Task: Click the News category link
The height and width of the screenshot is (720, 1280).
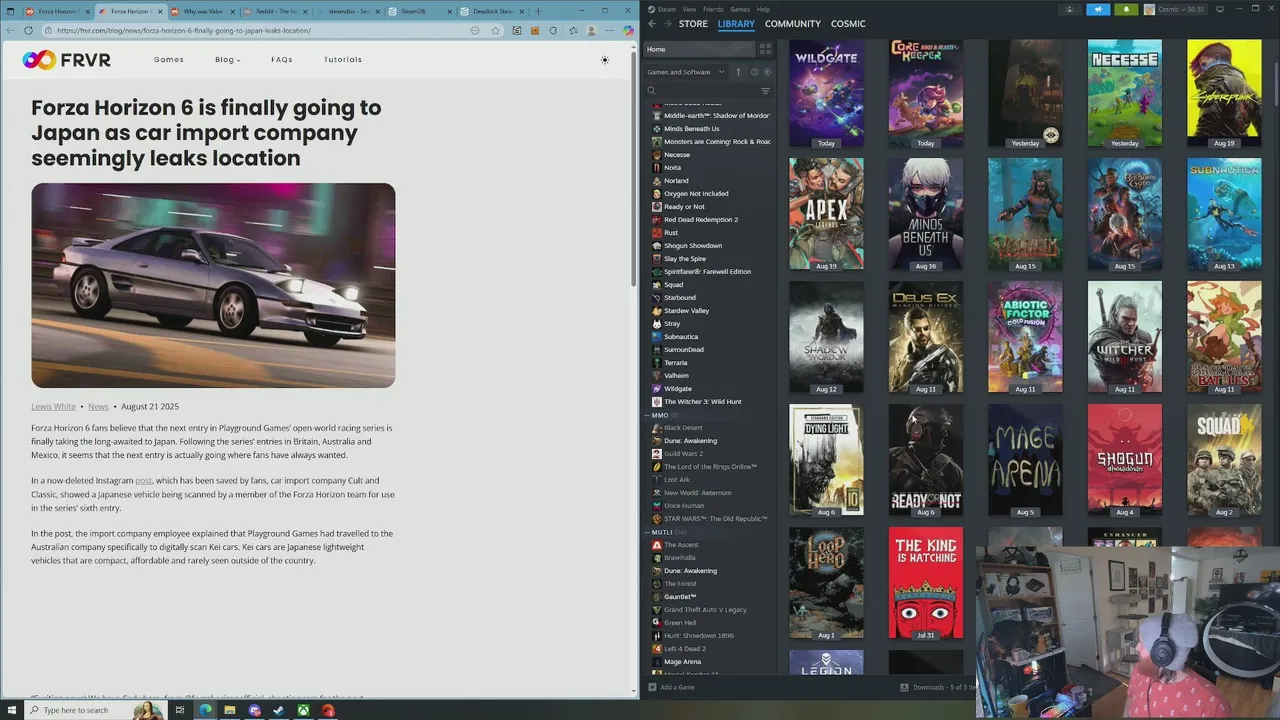Action: tap(98, 407)
